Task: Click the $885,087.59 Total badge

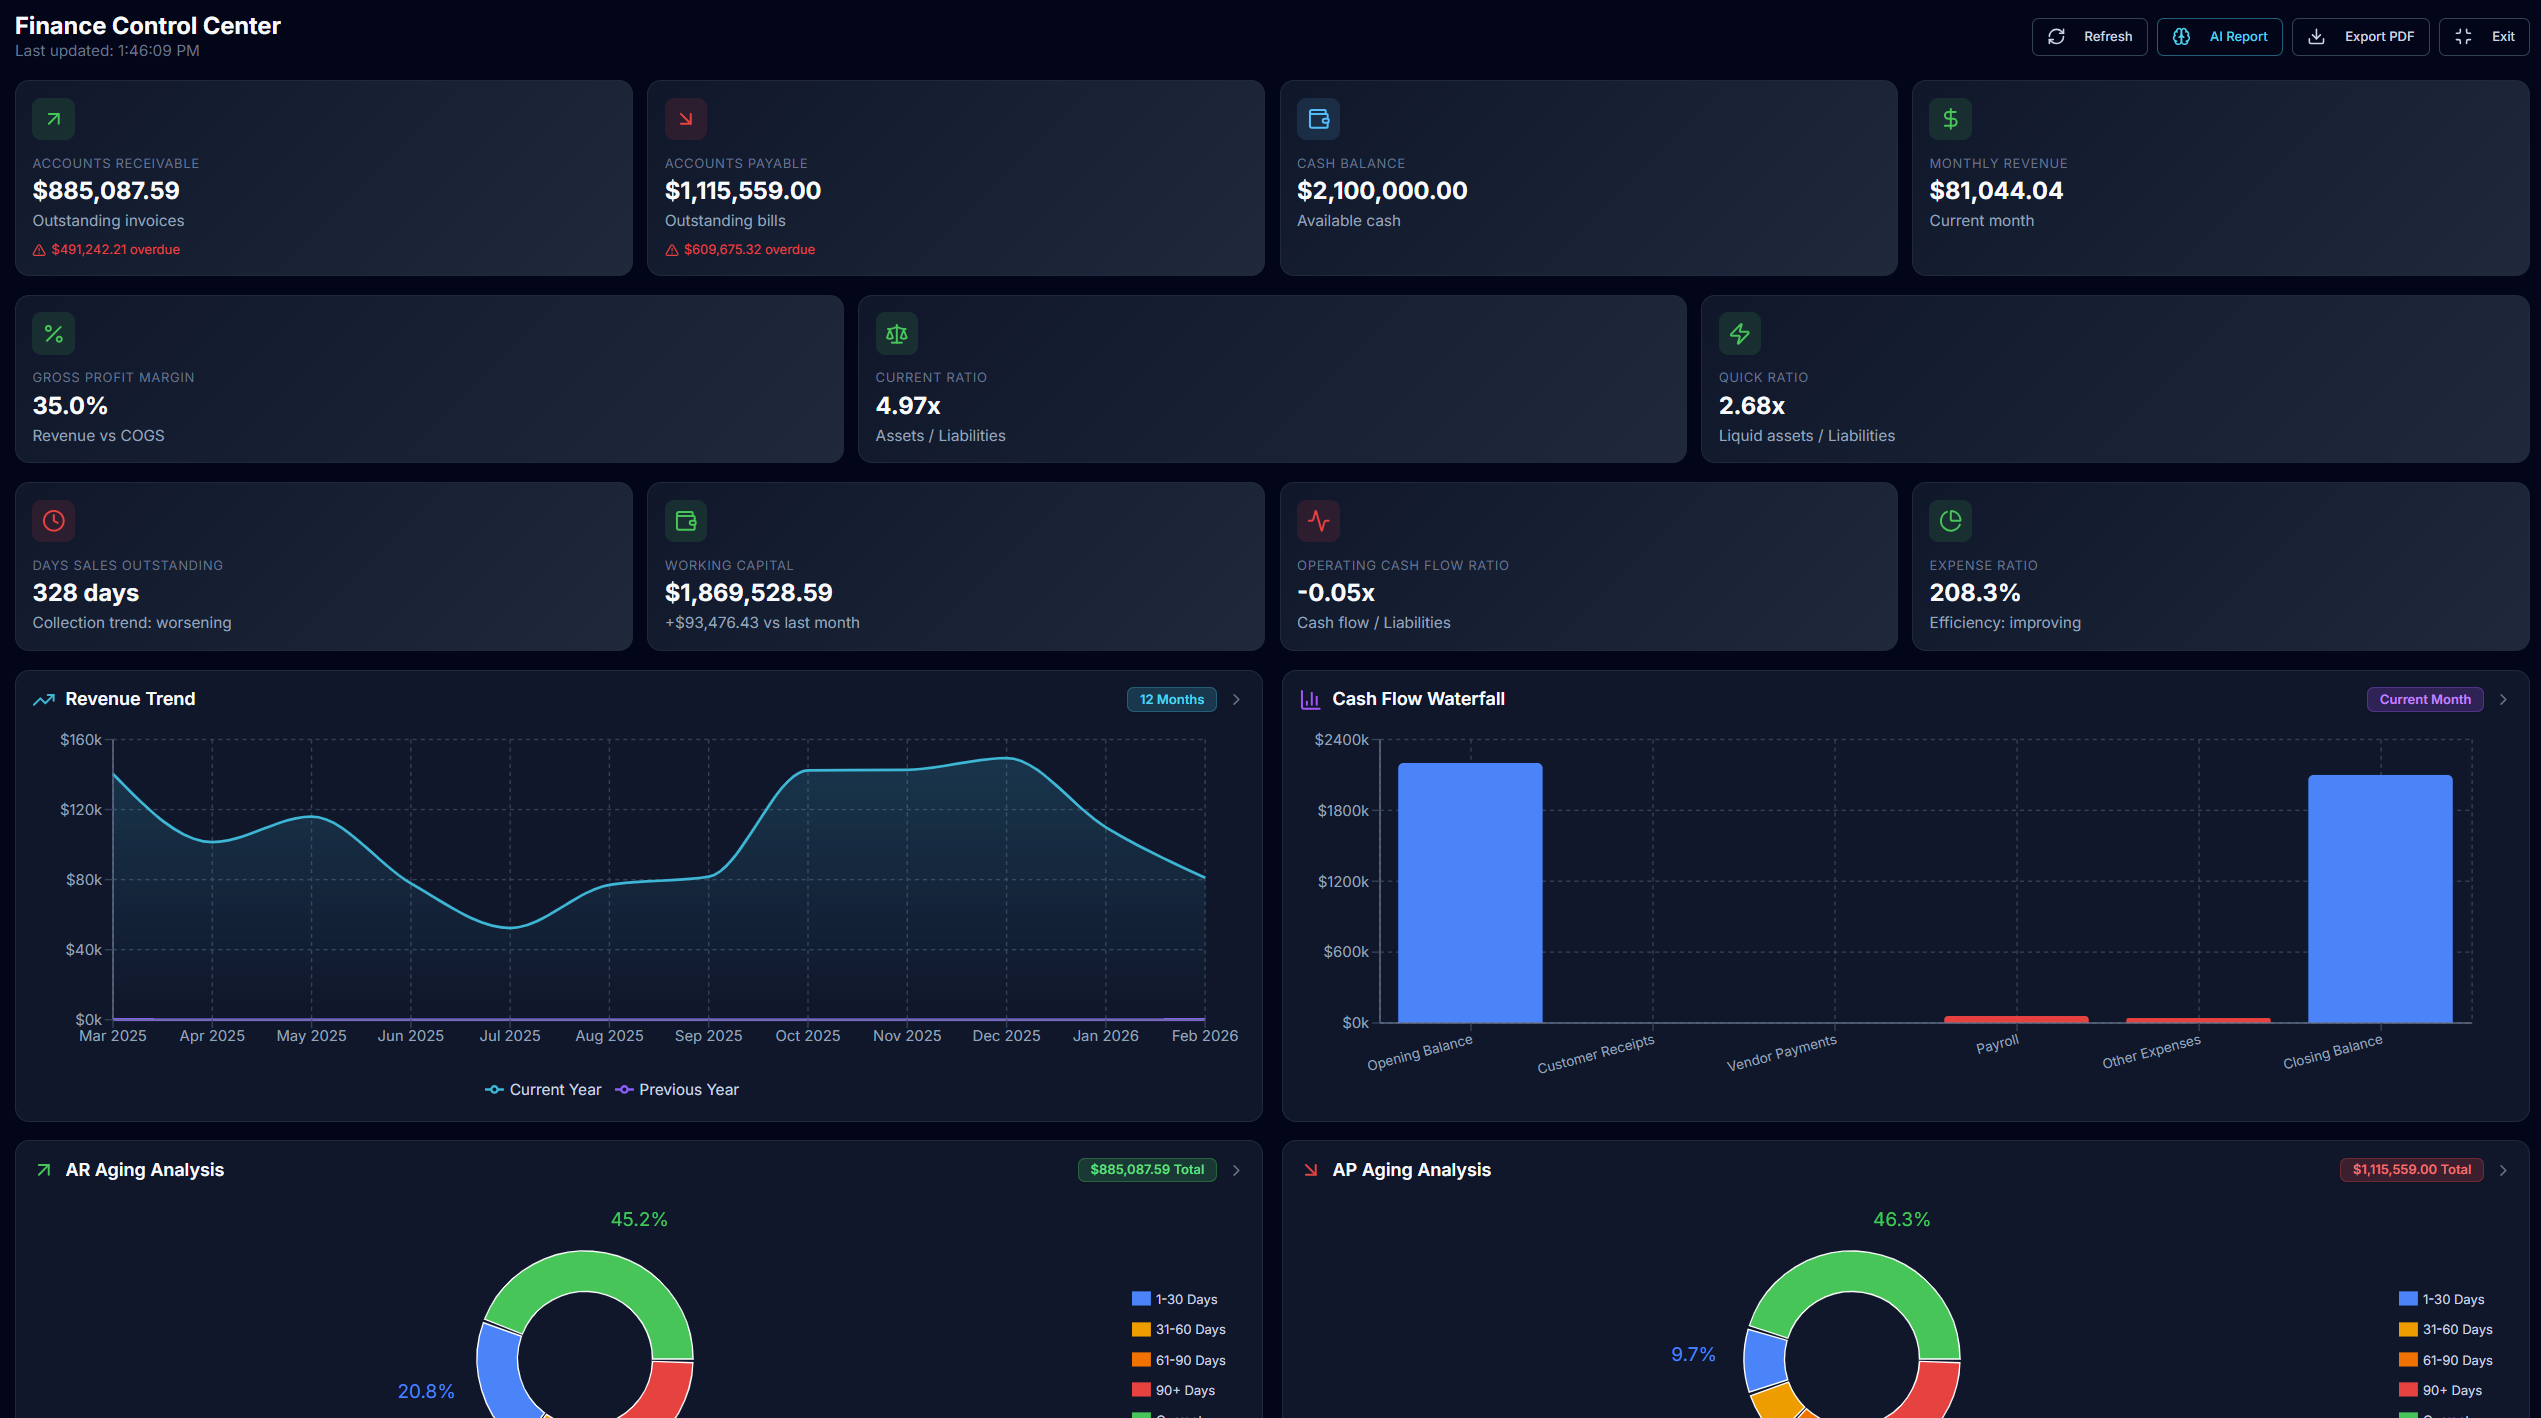Action: click(1147, 1170)
